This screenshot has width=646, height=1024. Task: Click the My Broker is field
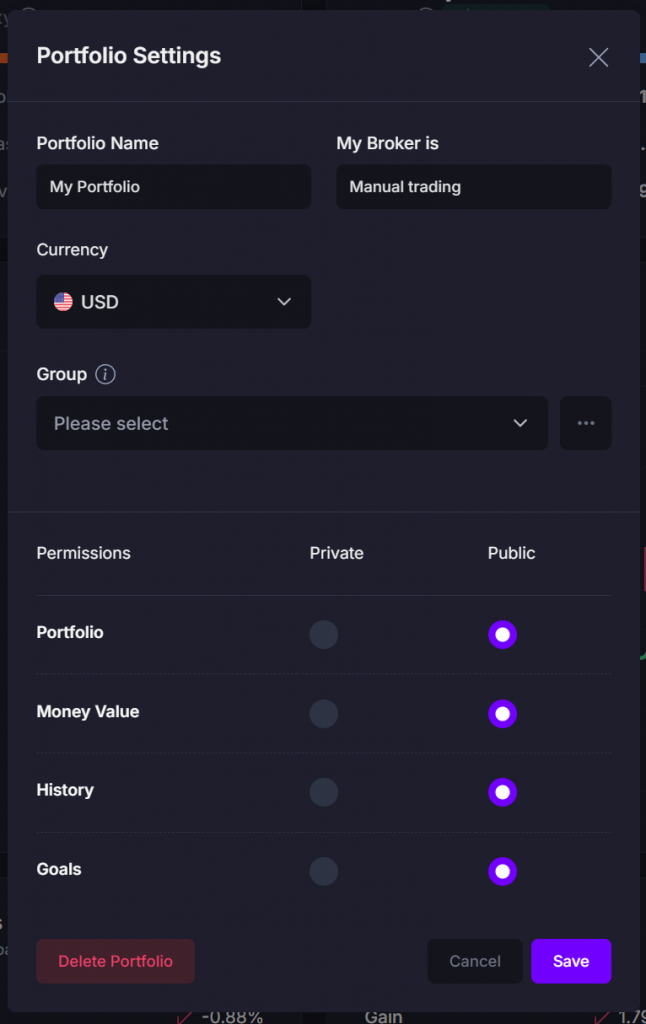pyautogui.click(x=474, y=187)
